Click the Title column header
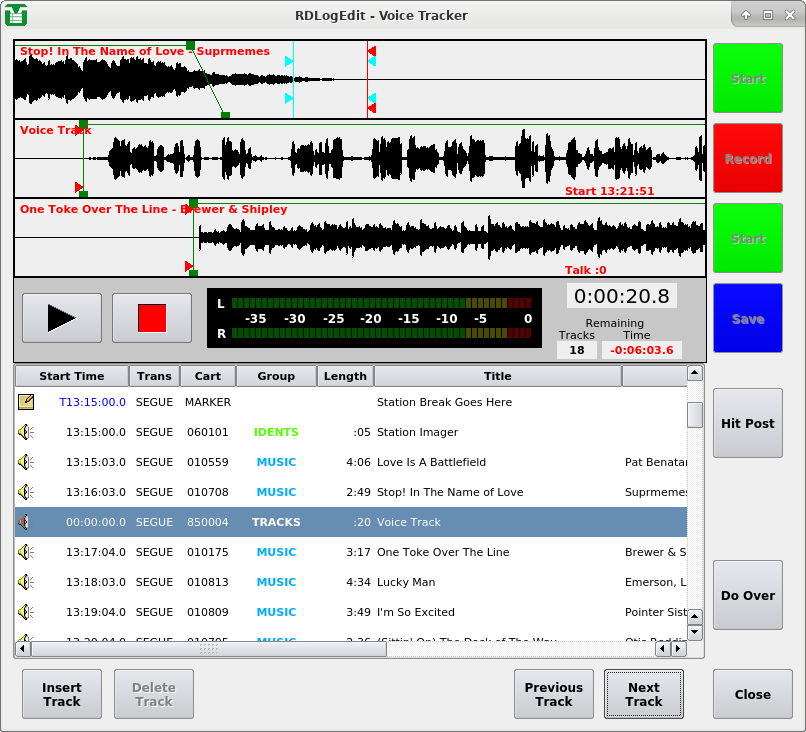The height and width of the screenshot is (732, 806). pos(497,376)
